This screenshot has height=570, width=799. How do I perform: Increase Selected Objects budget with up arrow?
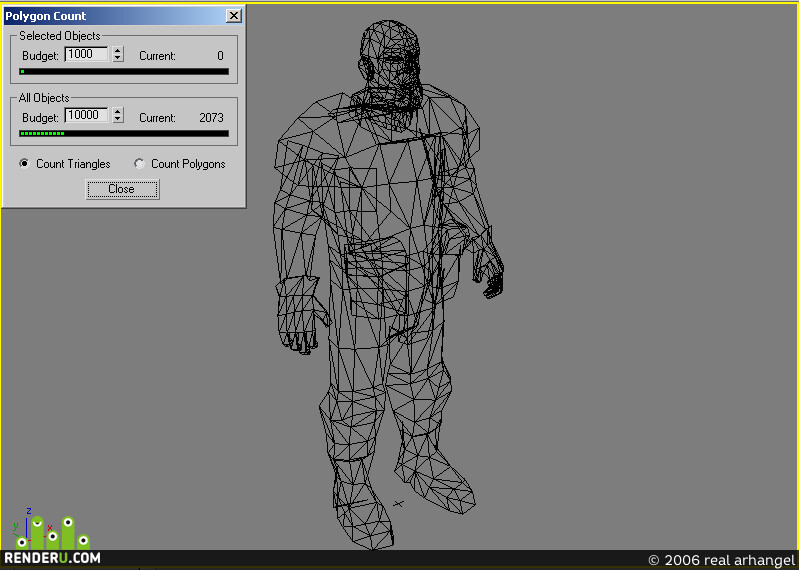click(x=118, y=50)
